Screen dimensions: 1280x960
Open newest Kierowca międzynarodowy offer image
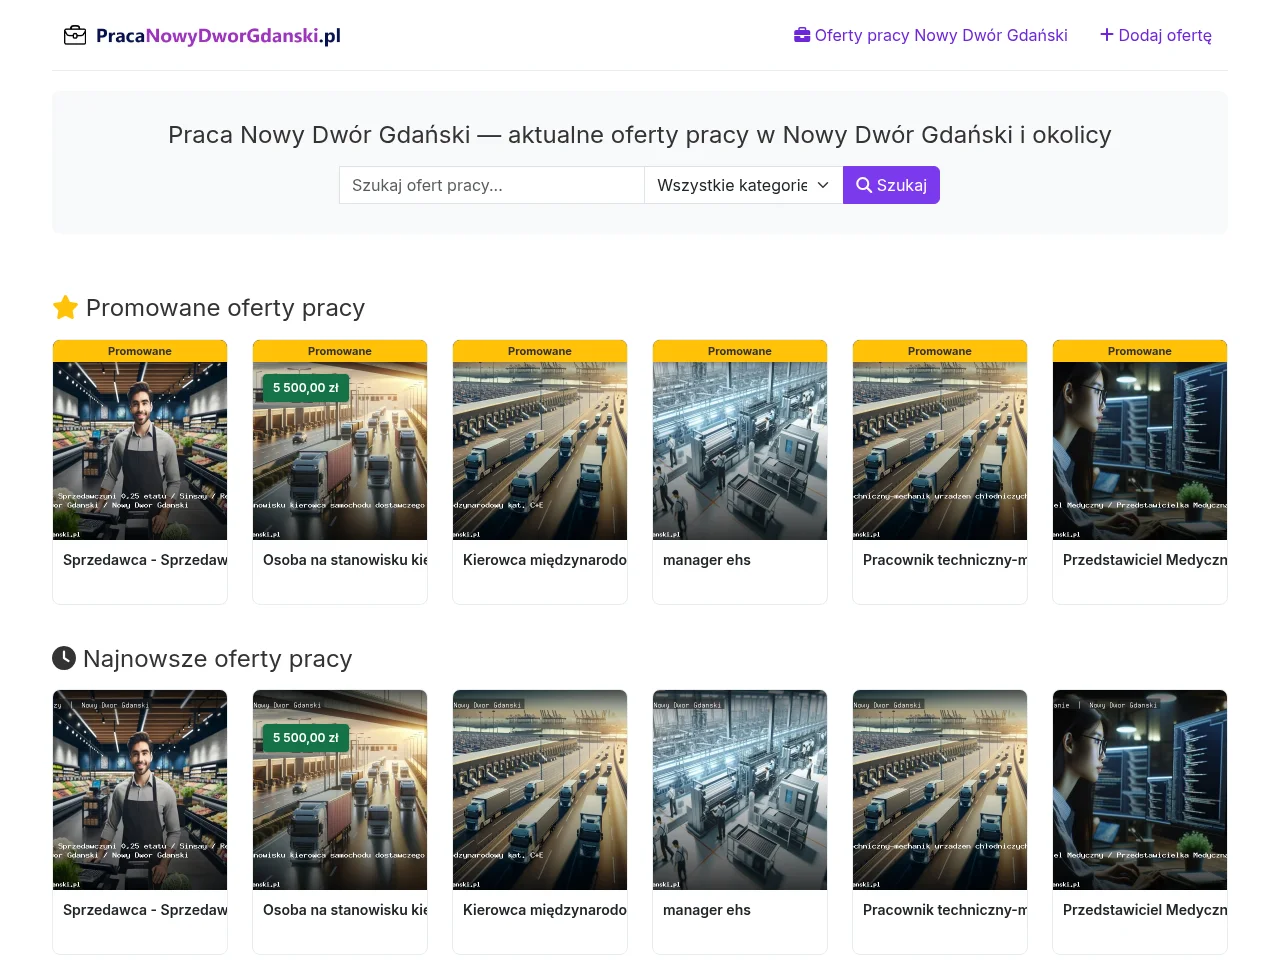coord(540,790)
